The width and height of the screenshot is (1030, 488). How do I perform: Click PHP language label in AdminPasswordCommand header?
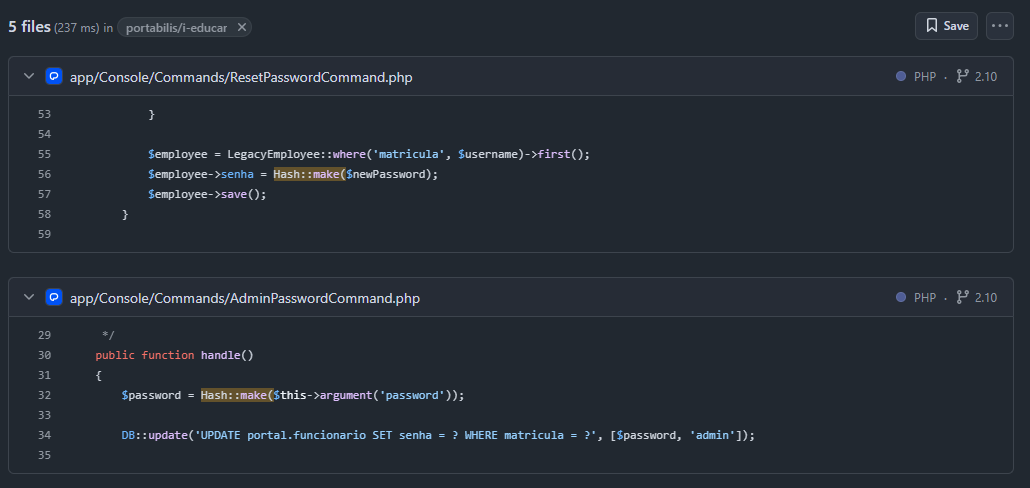925,298
